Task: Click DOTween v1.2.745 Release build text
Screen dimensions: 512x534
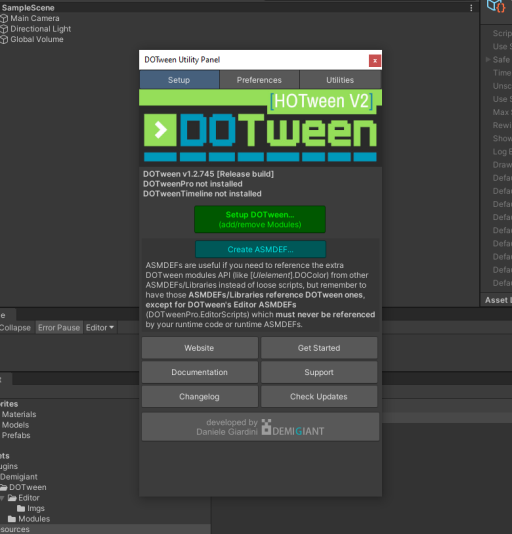Action: click(208, 174)
